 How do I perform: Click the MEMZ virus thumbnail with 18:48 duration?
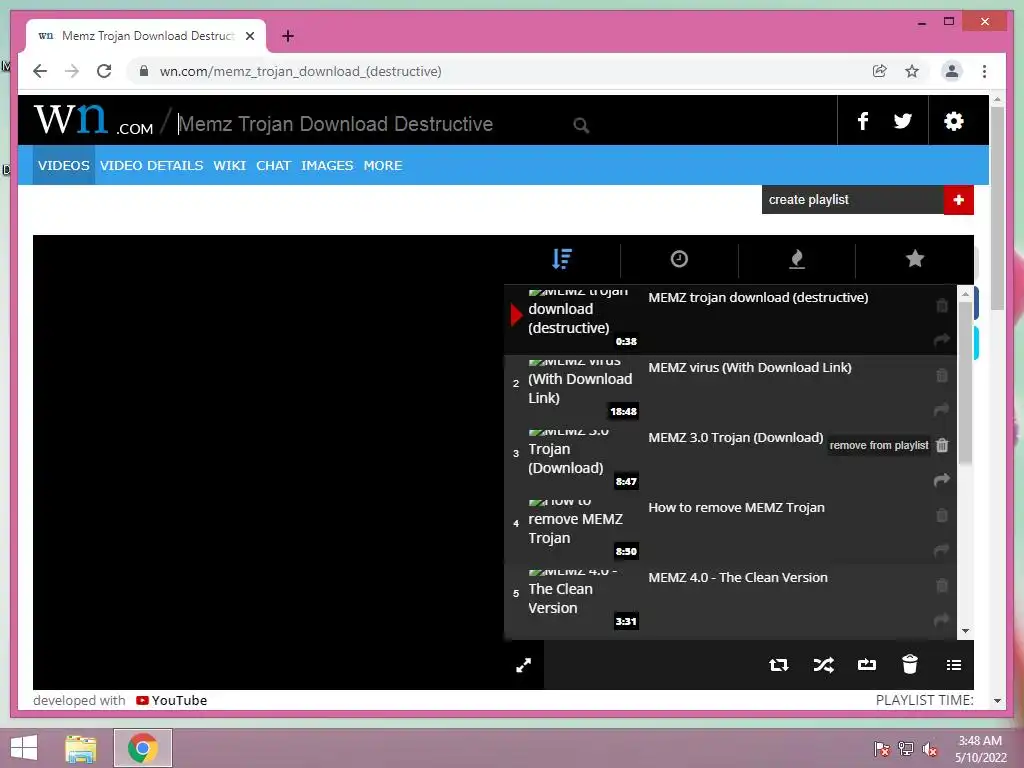tap(583, 389)
